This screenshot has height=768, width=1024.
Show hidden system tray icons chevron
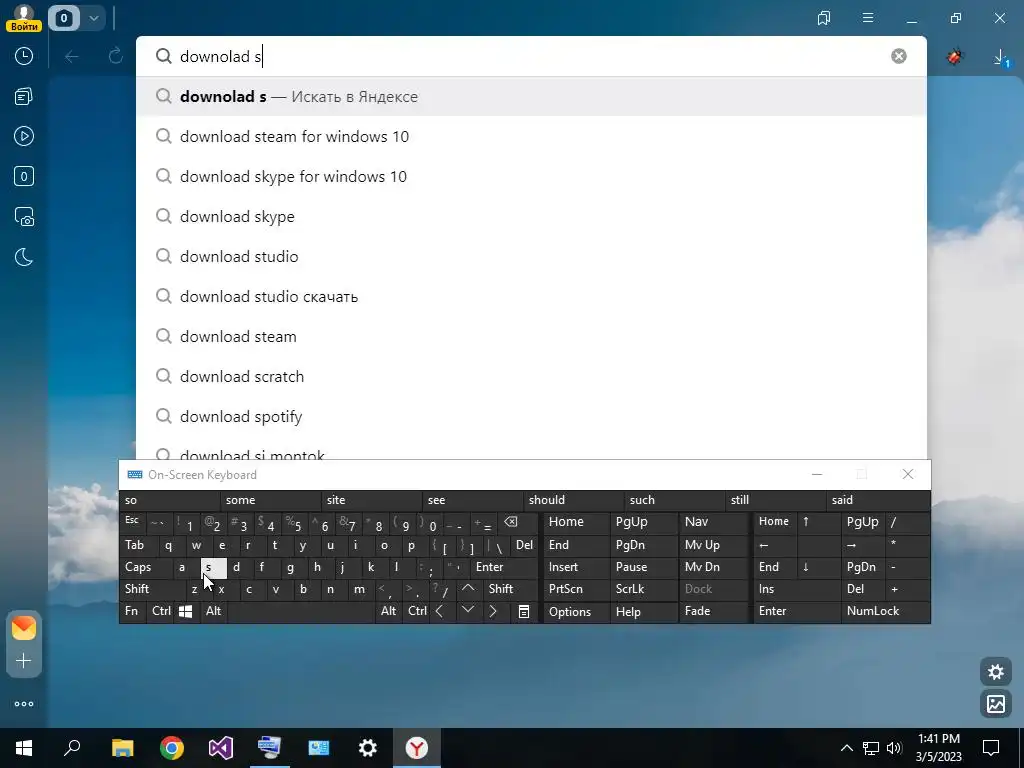[x=846, y=748]
